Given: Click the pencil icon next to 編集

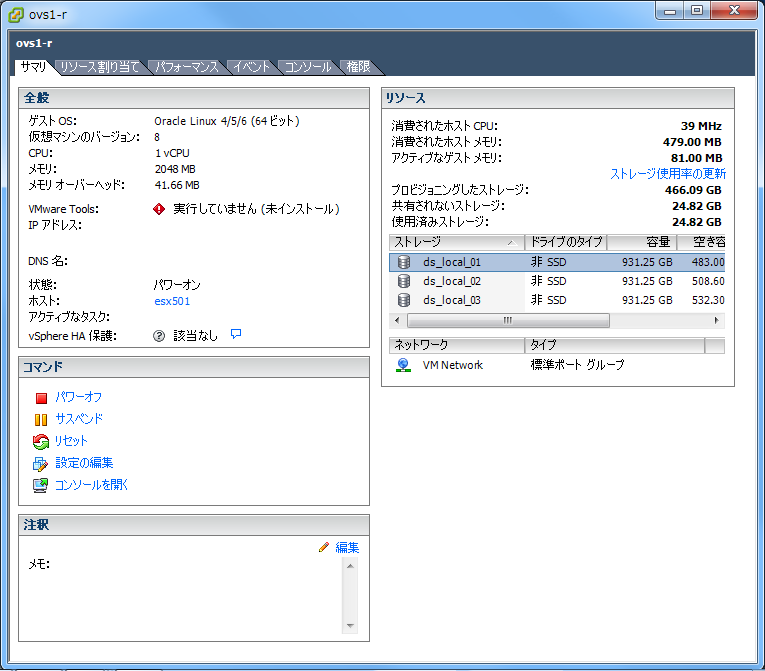Looking at the screenshot, I should pos(323,548).
